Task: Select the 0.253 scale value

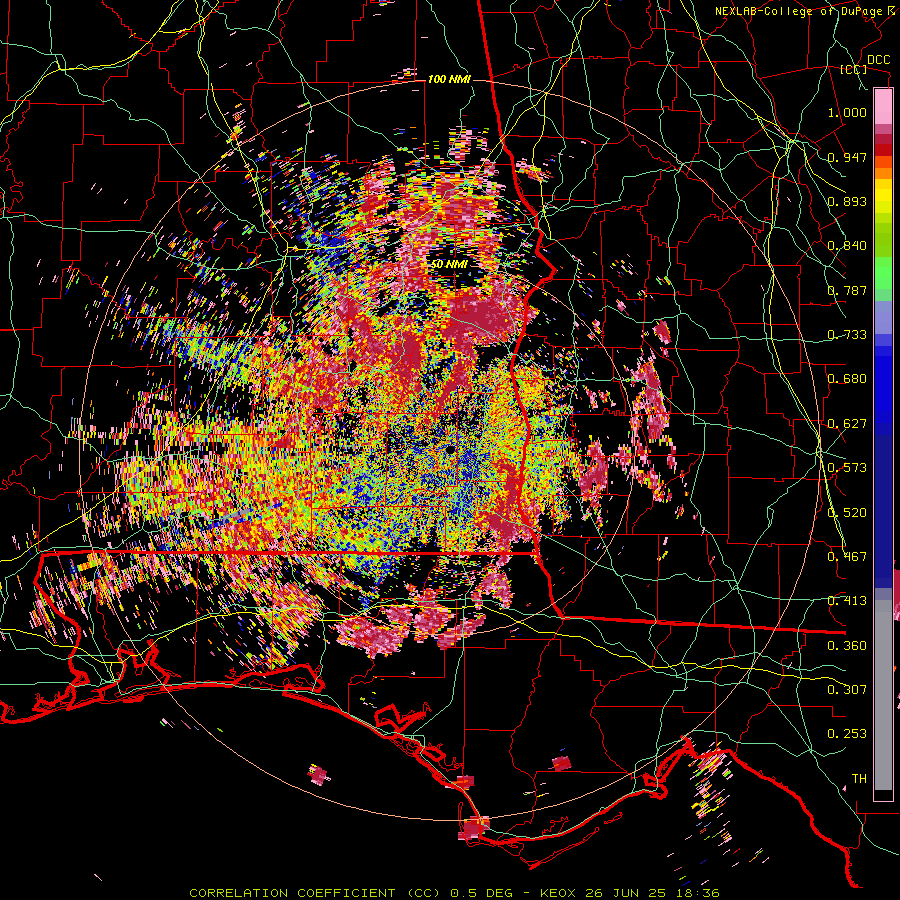Action: click(847, 734)
